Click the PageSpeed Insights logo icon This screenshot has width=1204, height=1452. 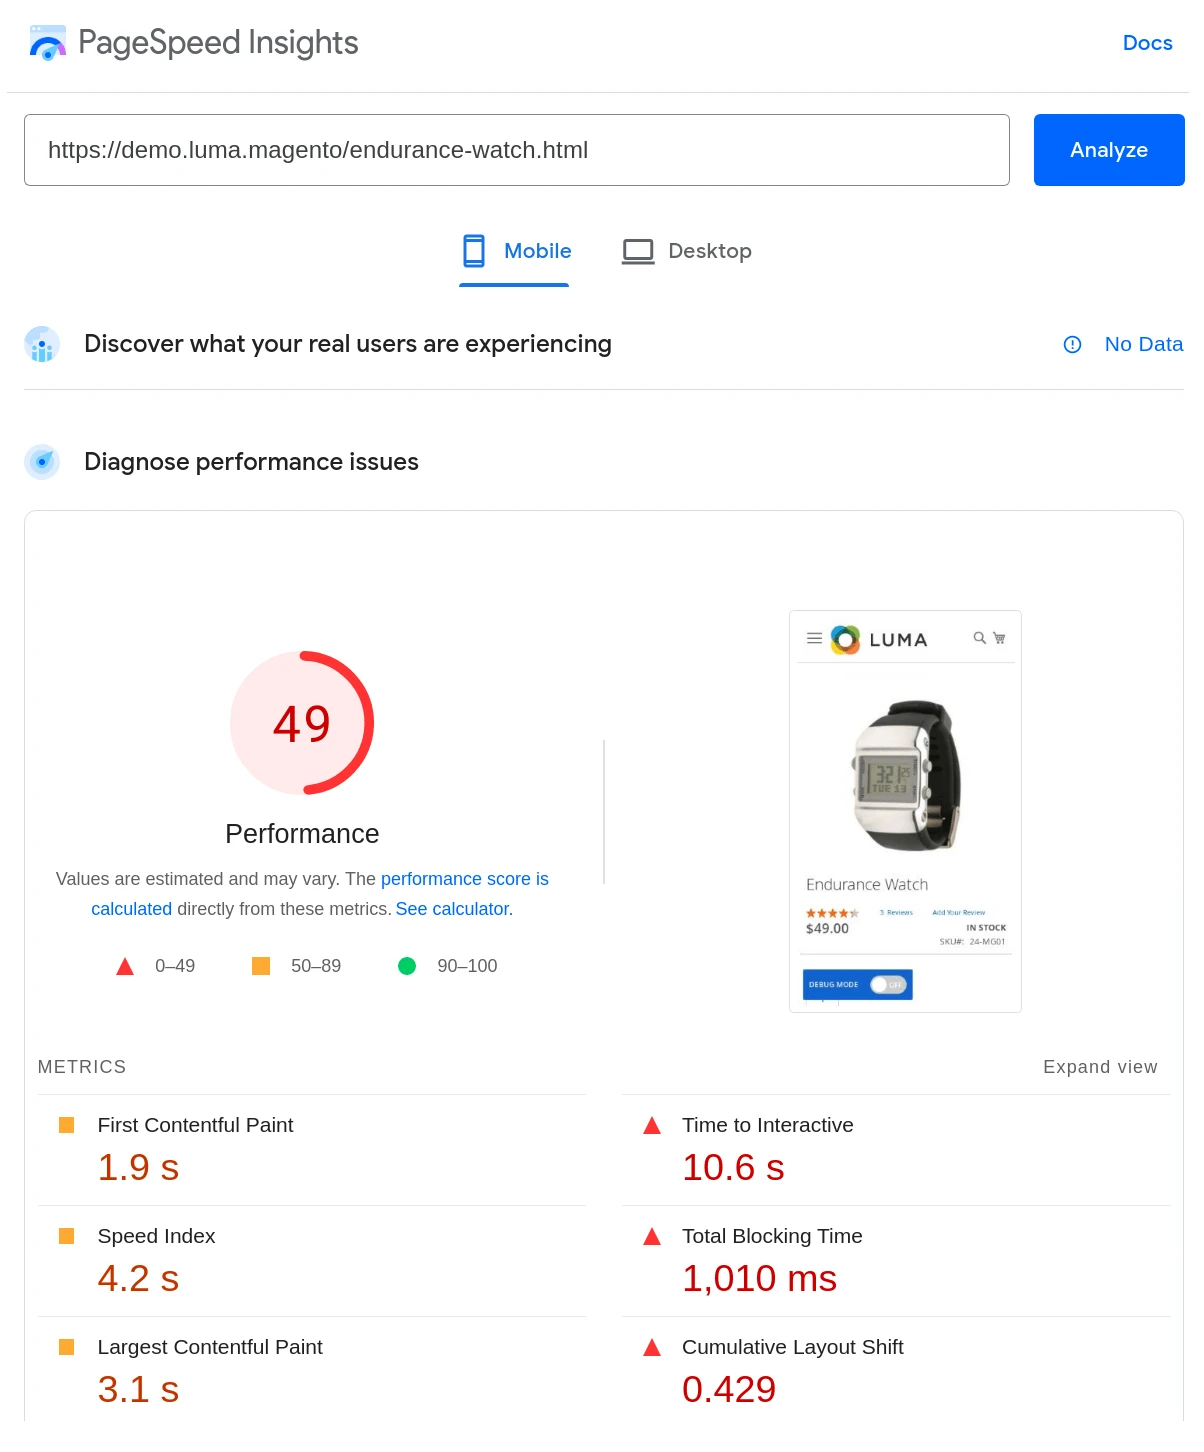point(47,43)
